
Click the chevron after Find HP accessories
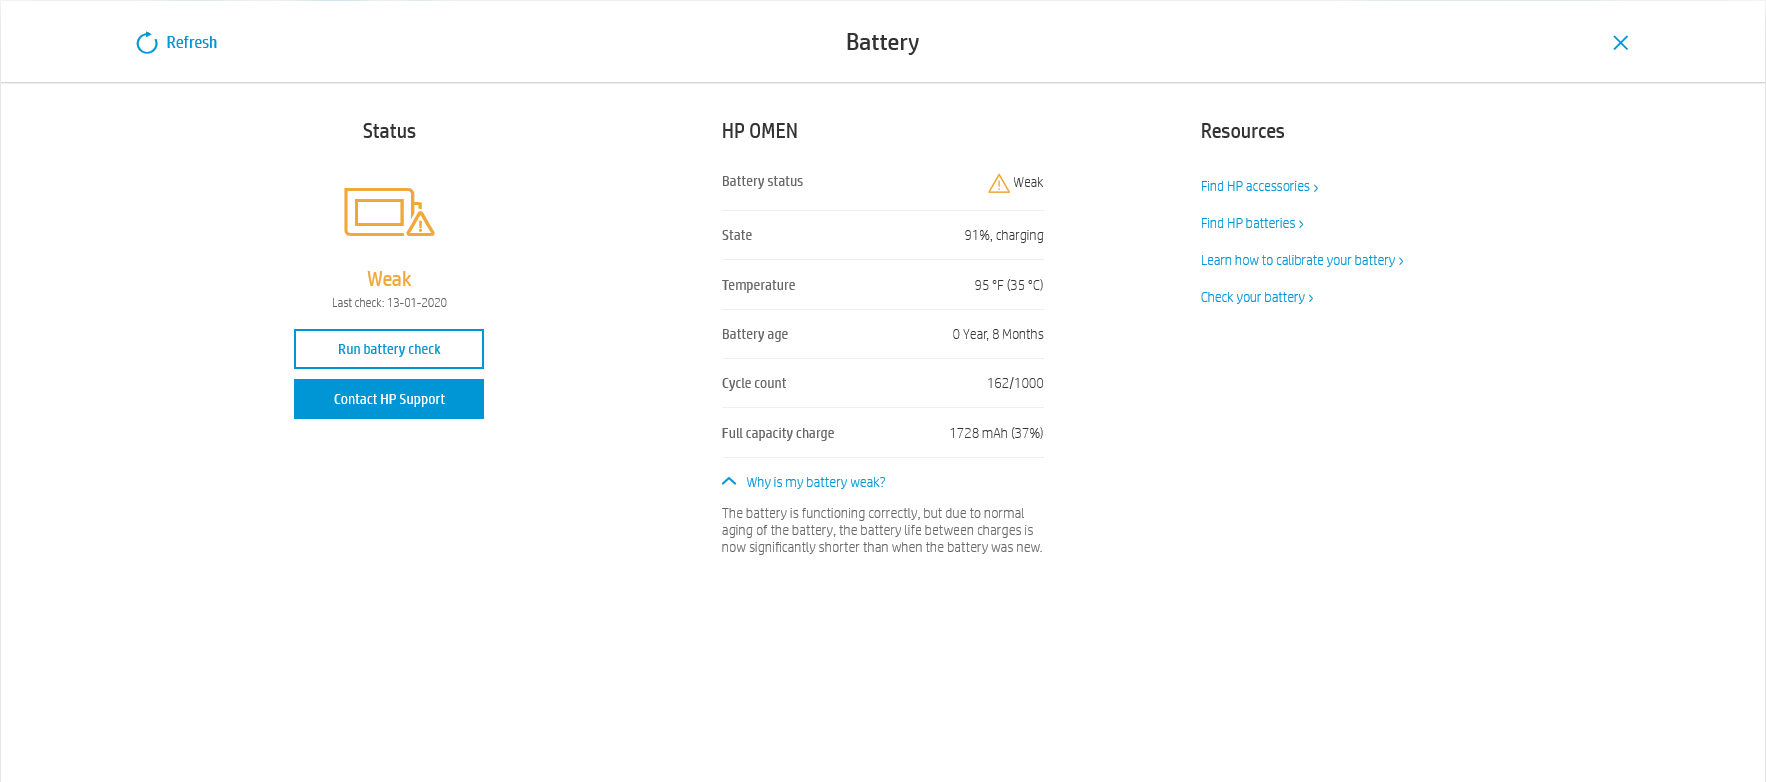1315,187
